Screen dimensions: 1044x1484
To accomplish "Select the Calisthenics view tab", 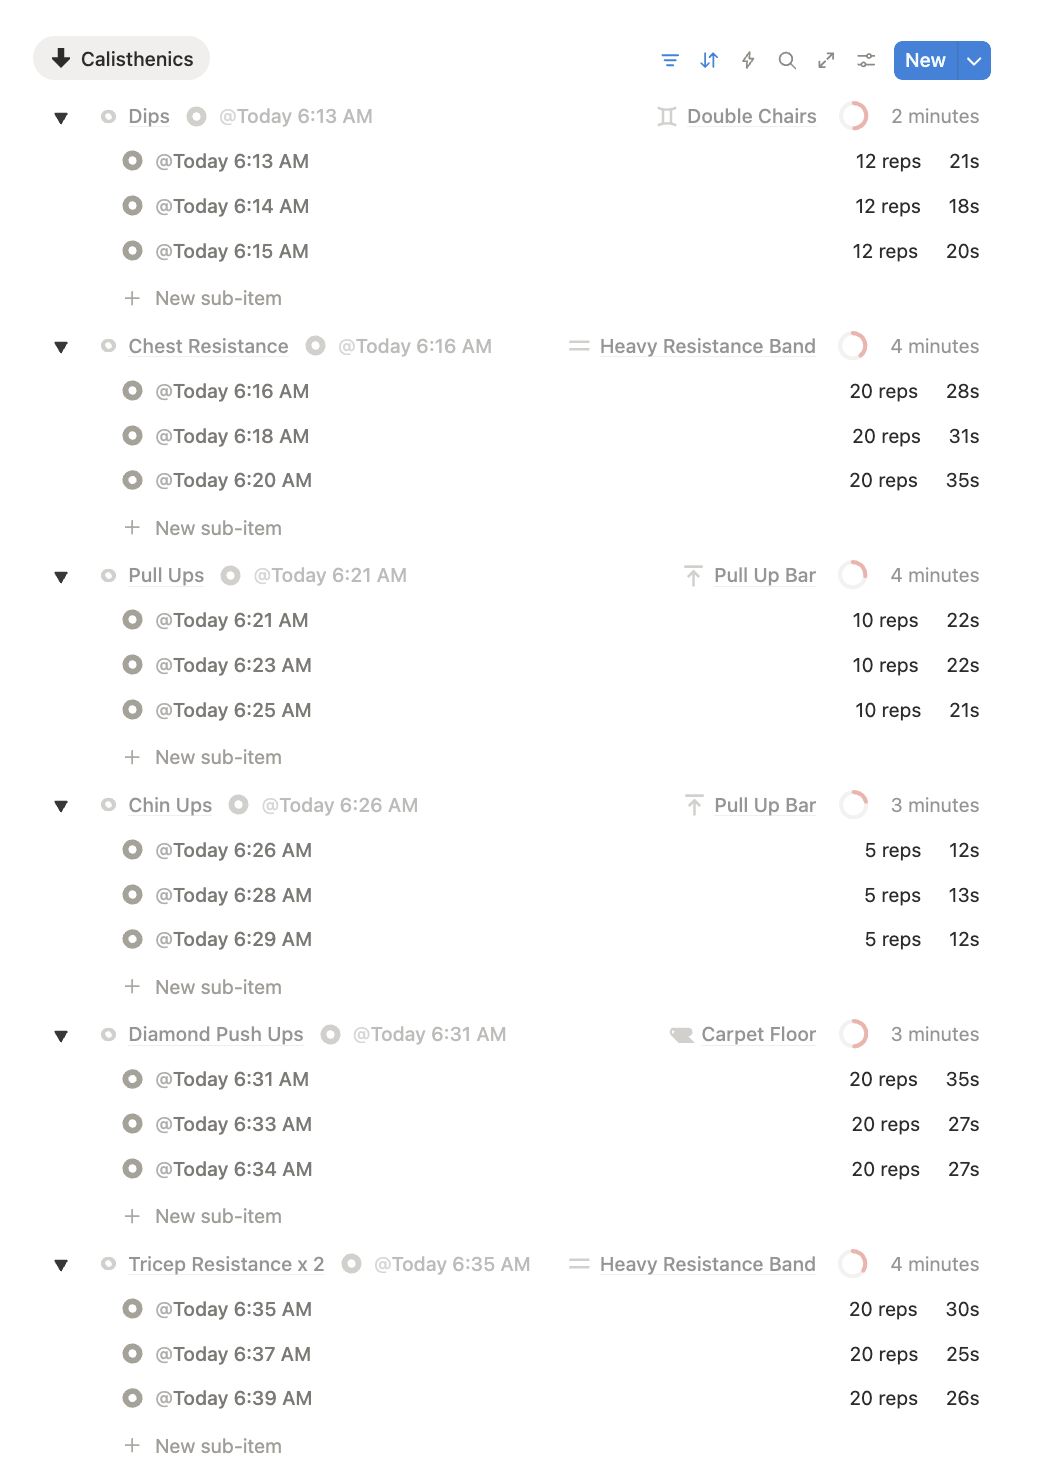I will coord(122,59).
